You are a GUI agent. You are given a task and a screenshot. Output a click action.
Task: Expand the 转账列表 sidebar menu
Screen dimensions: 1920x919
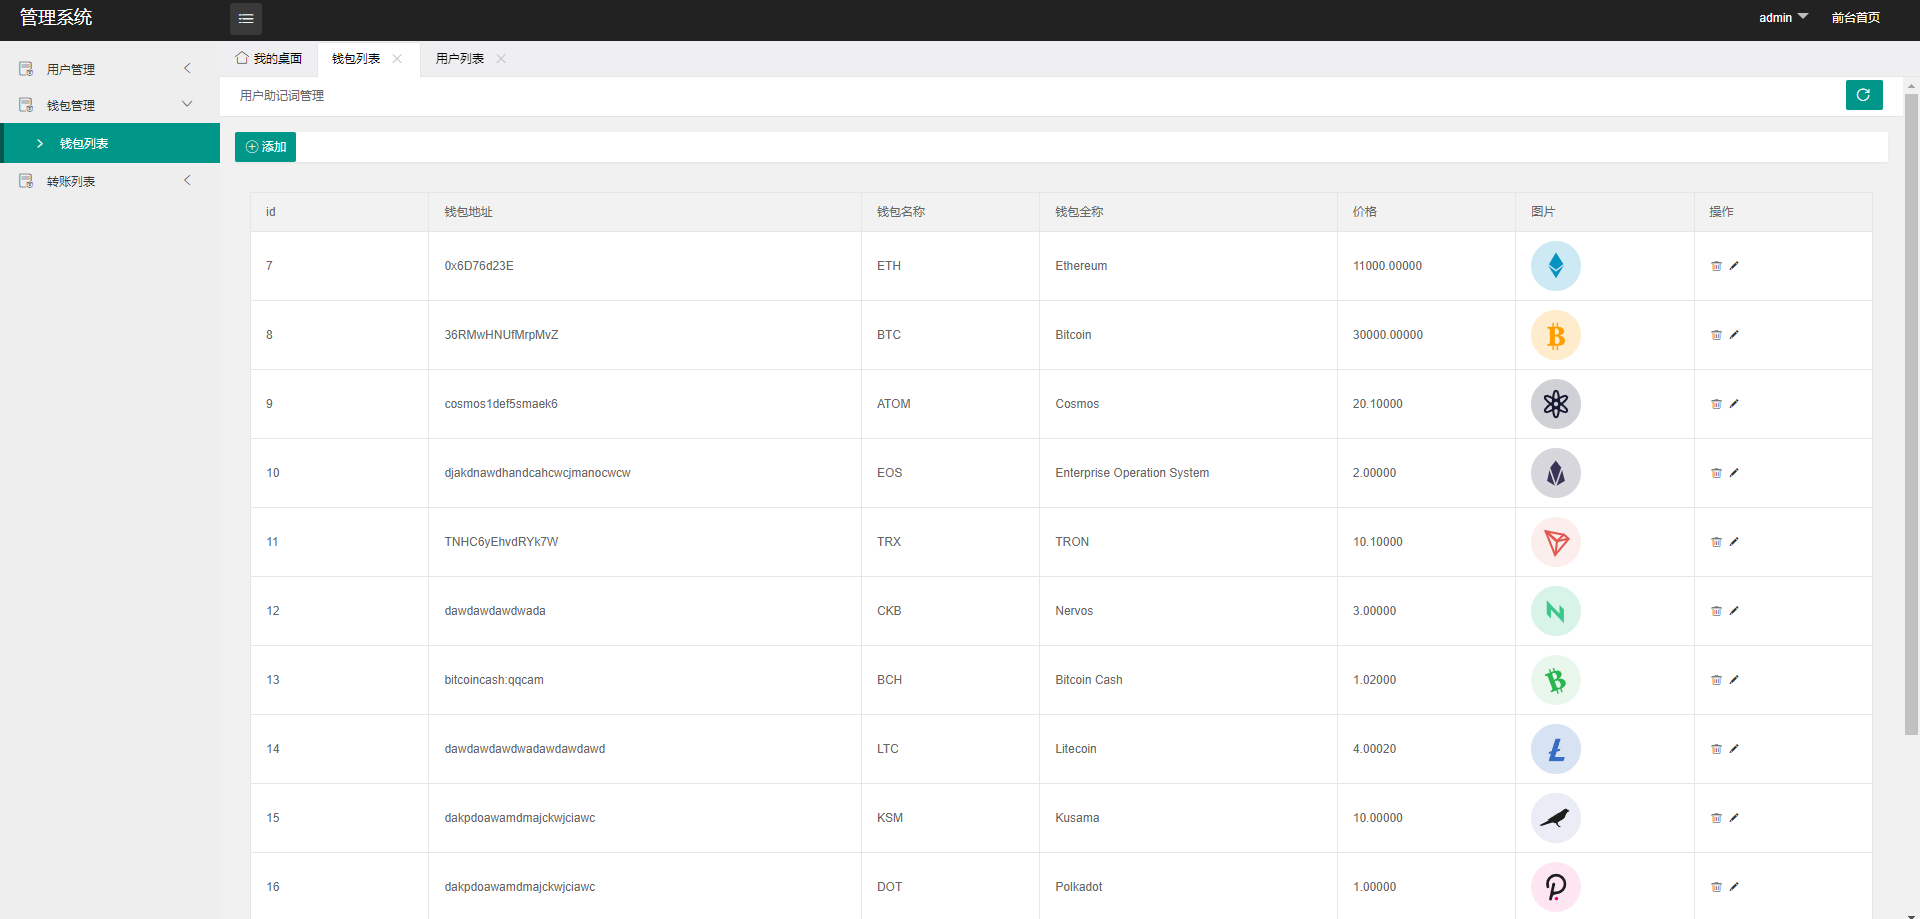click(x=108, y=181)
